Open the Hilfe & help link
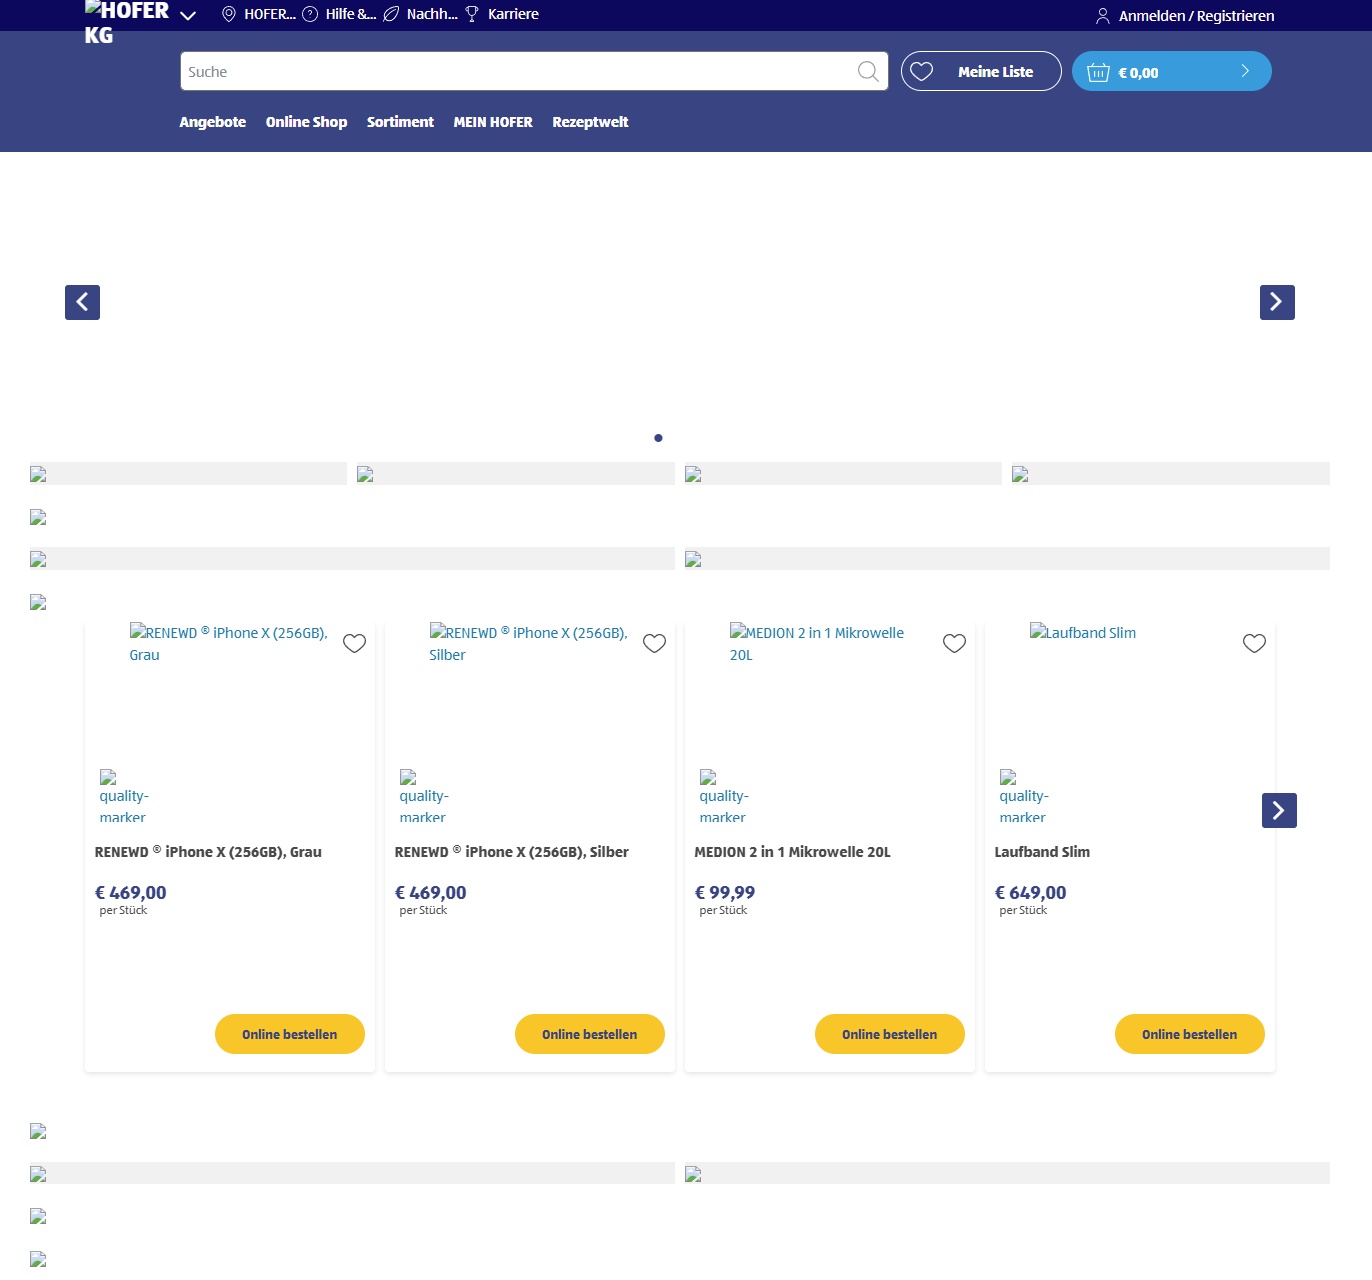This screenshot has width=1372, height=1280. point(351,14)
